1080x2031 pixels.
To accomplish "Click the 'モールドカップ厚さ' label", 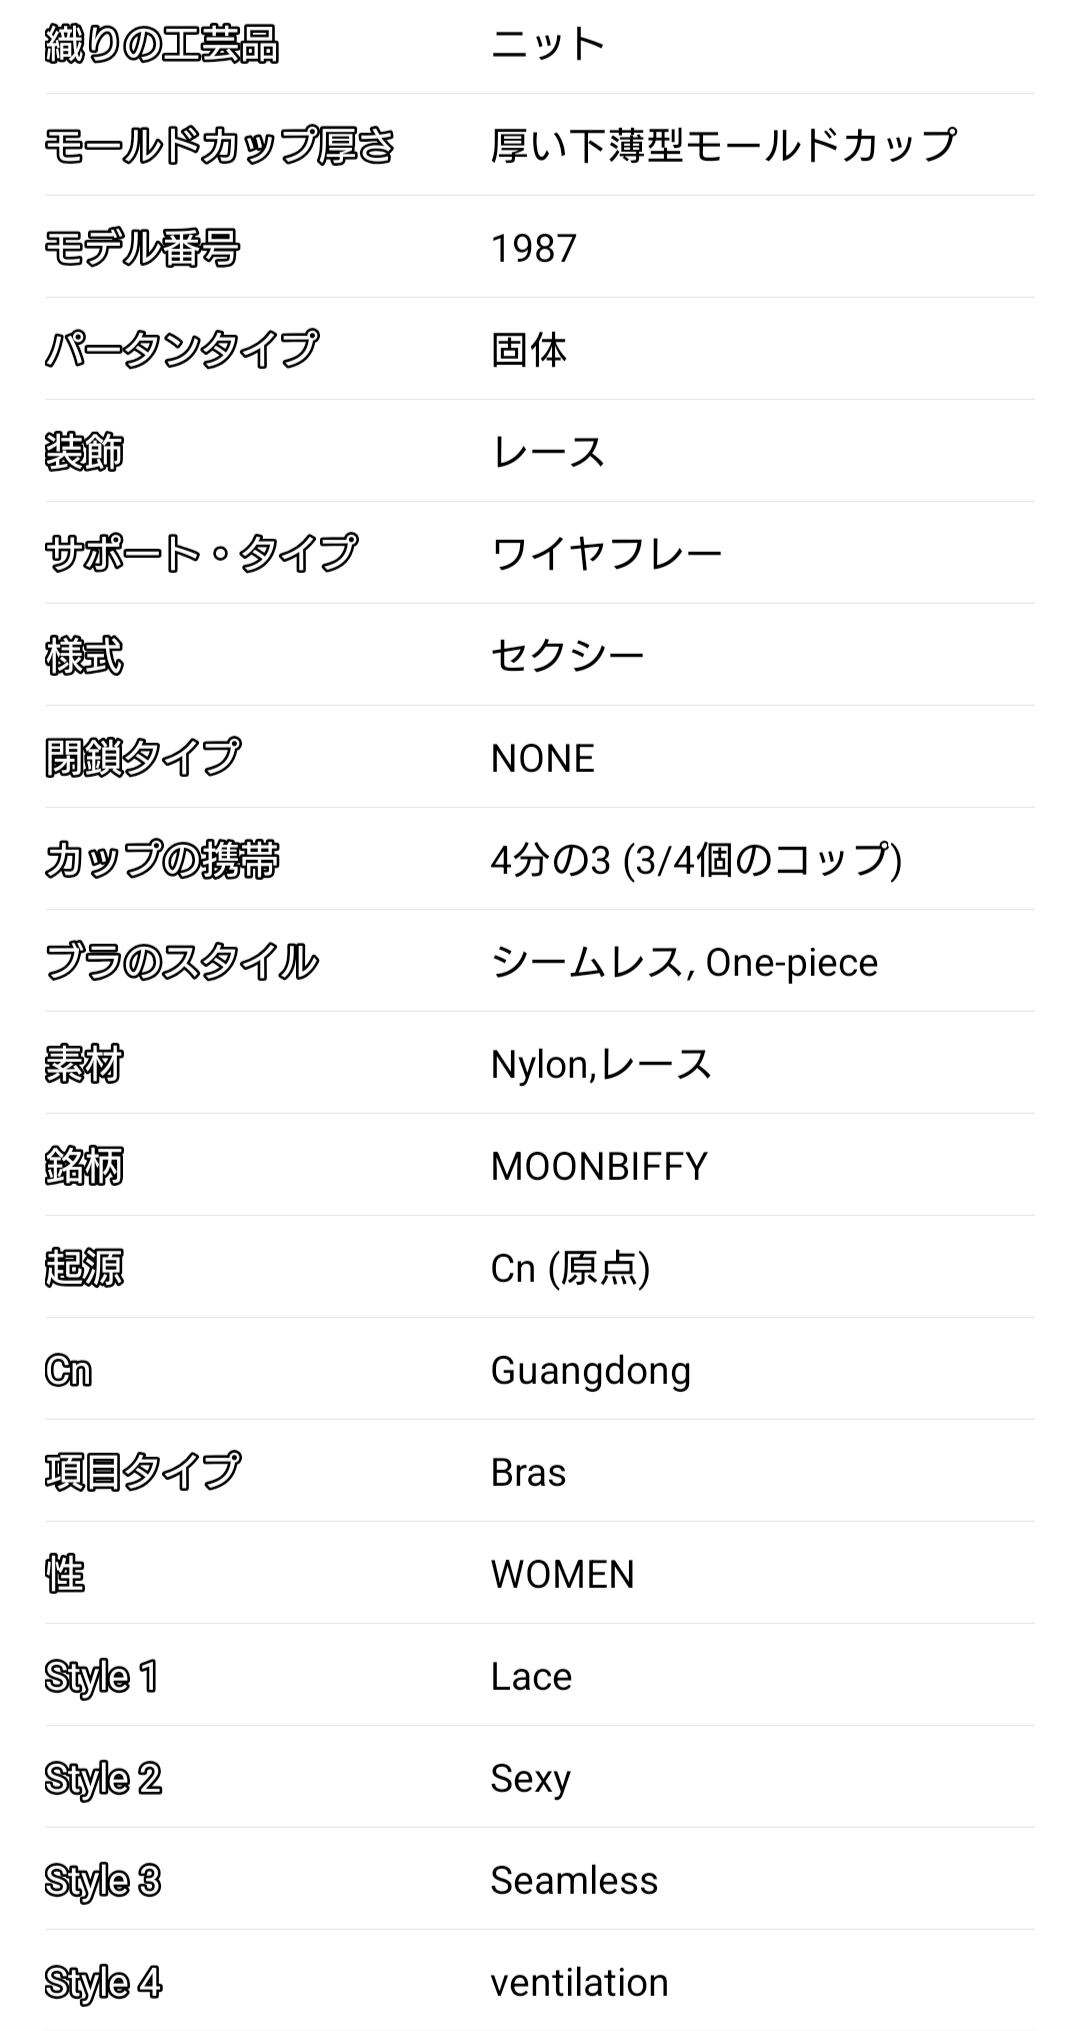I will 220,146.
